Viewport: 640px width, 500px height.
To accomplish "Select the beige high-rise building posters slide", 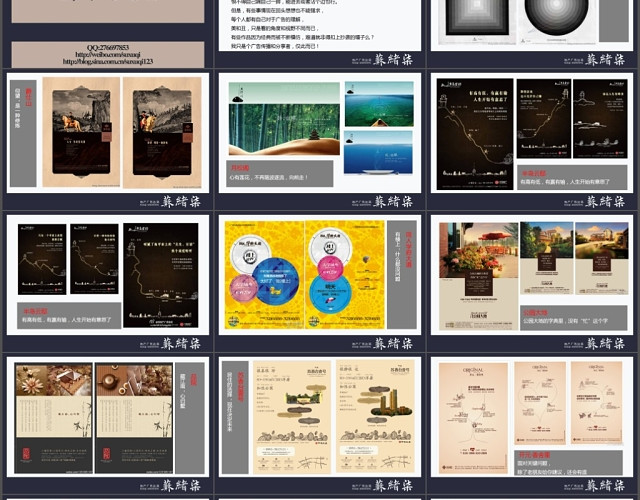I will click(320, 417).
